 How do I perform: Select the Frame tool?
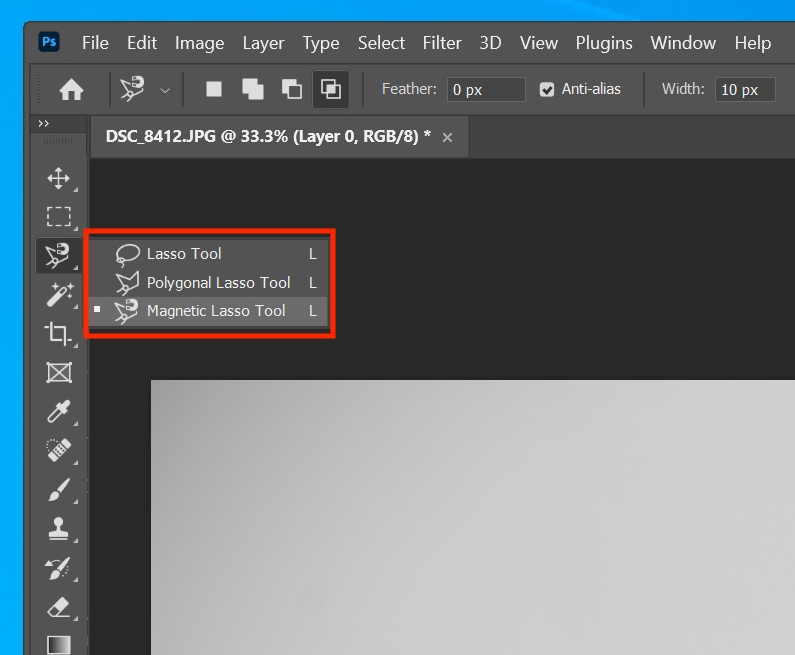click(59, 373)
